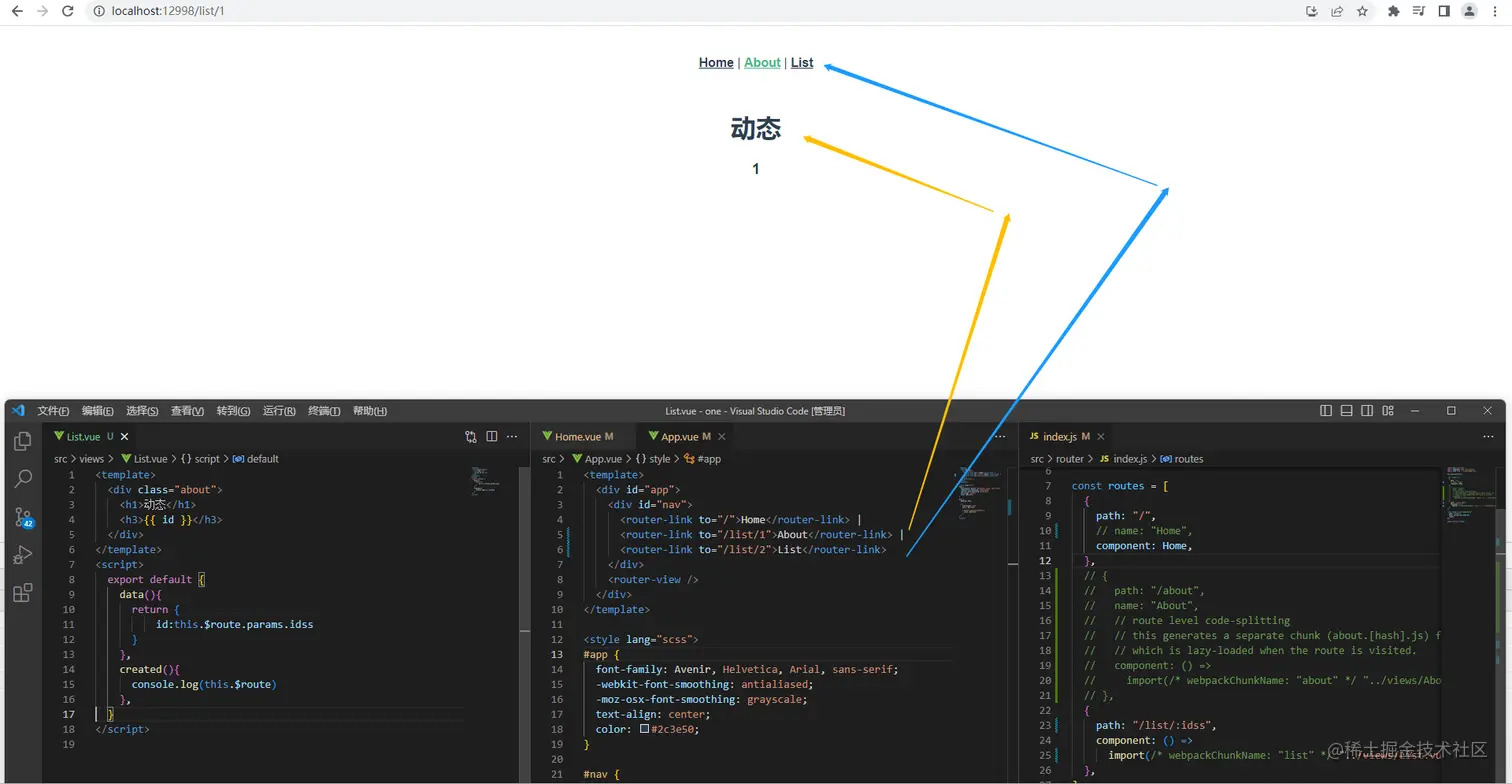Image resolution: width=1512 pixels, height=784 pixels.
Task: Open the 编辑(E) menu
Action: 97,411
